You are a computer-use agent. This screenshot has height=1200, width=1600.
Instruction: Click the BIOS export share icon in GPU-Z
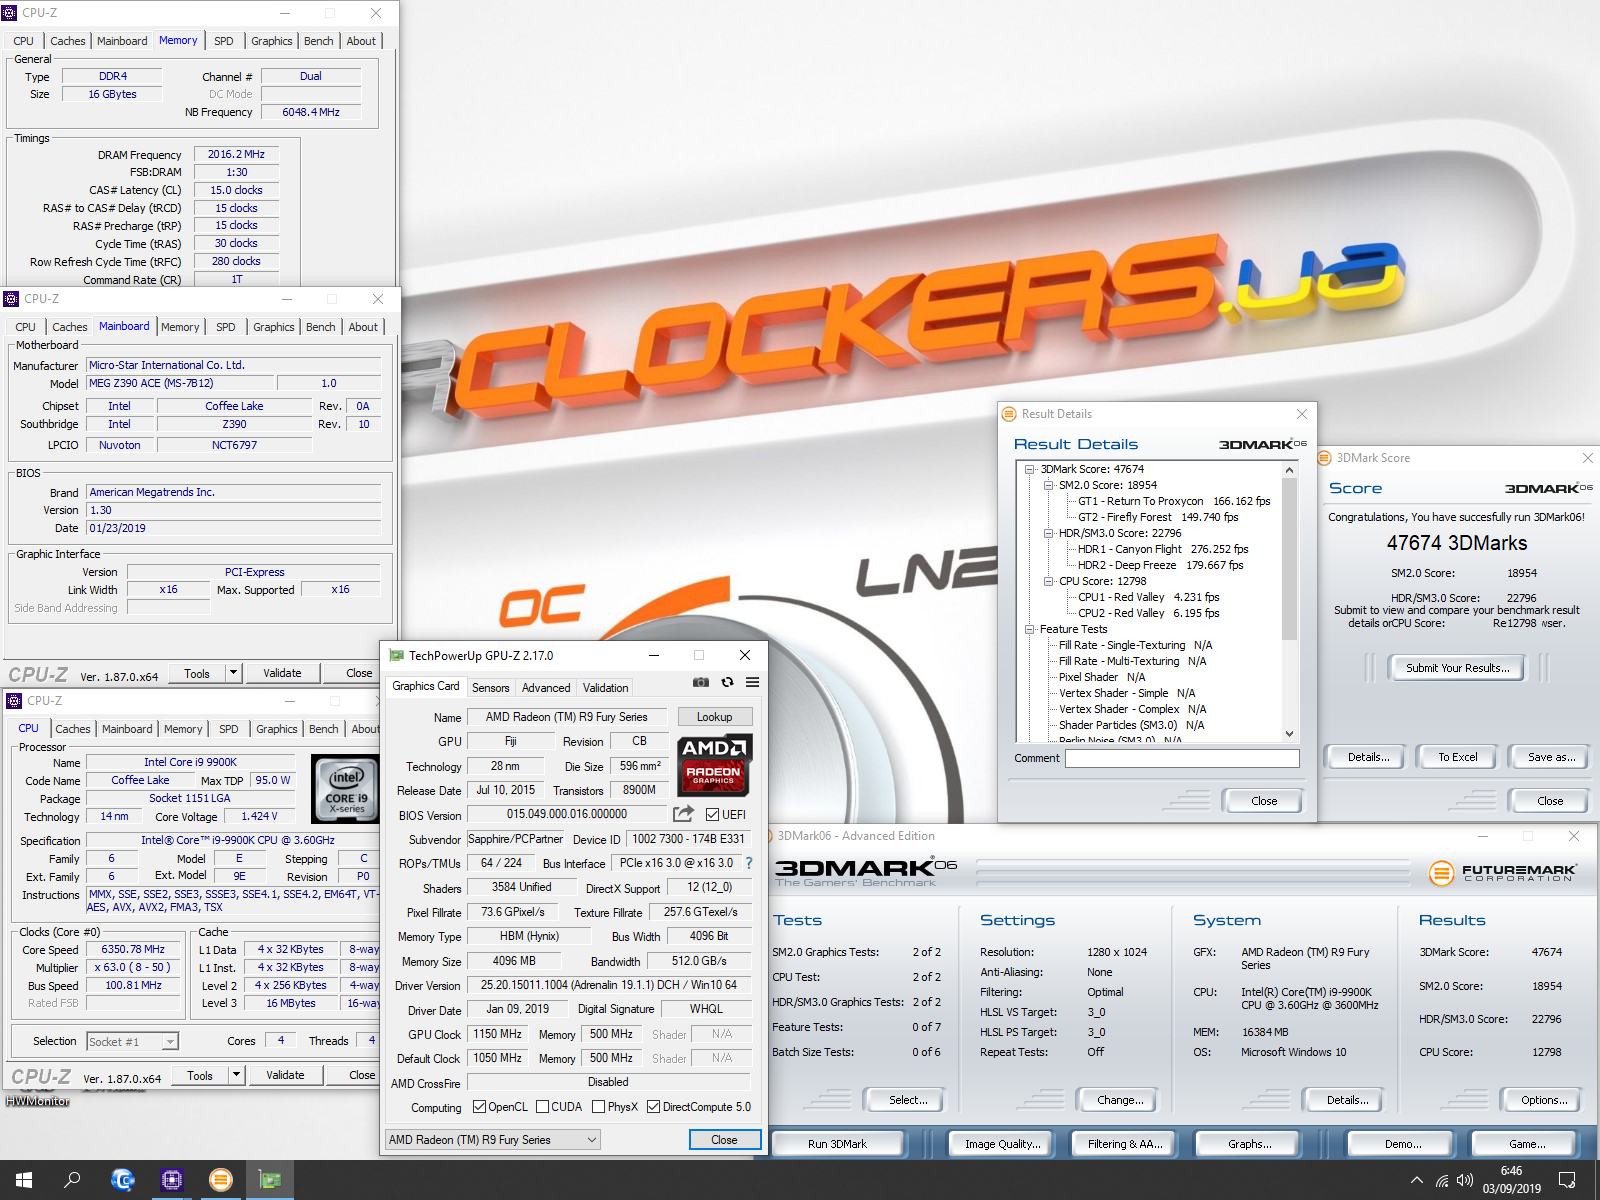pyautogui.click(x=684, y=814)
